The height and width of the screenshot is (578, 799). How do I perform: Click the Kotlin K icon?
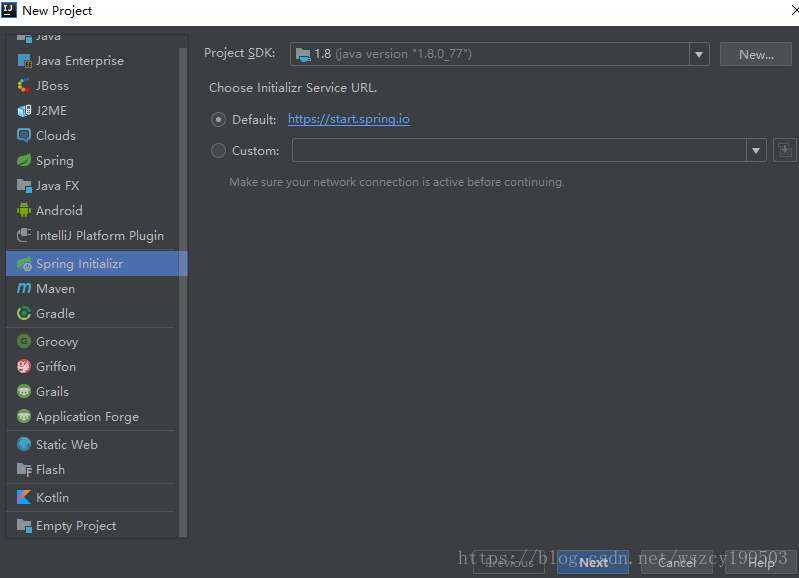(24, 497)
